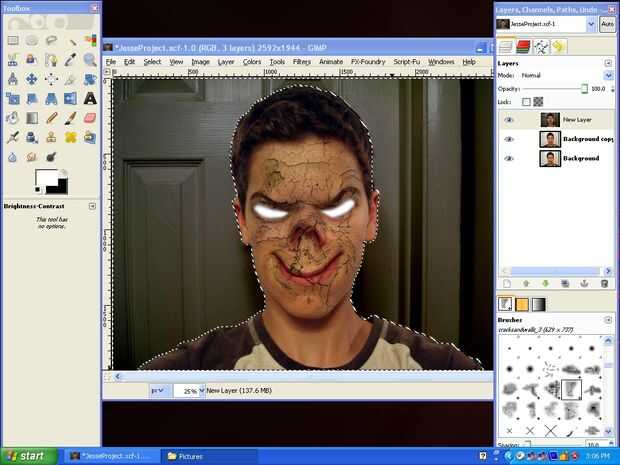Viewport: 620px width, 465px height.
Task: Select the Flip tool
Action: [71, 98]
